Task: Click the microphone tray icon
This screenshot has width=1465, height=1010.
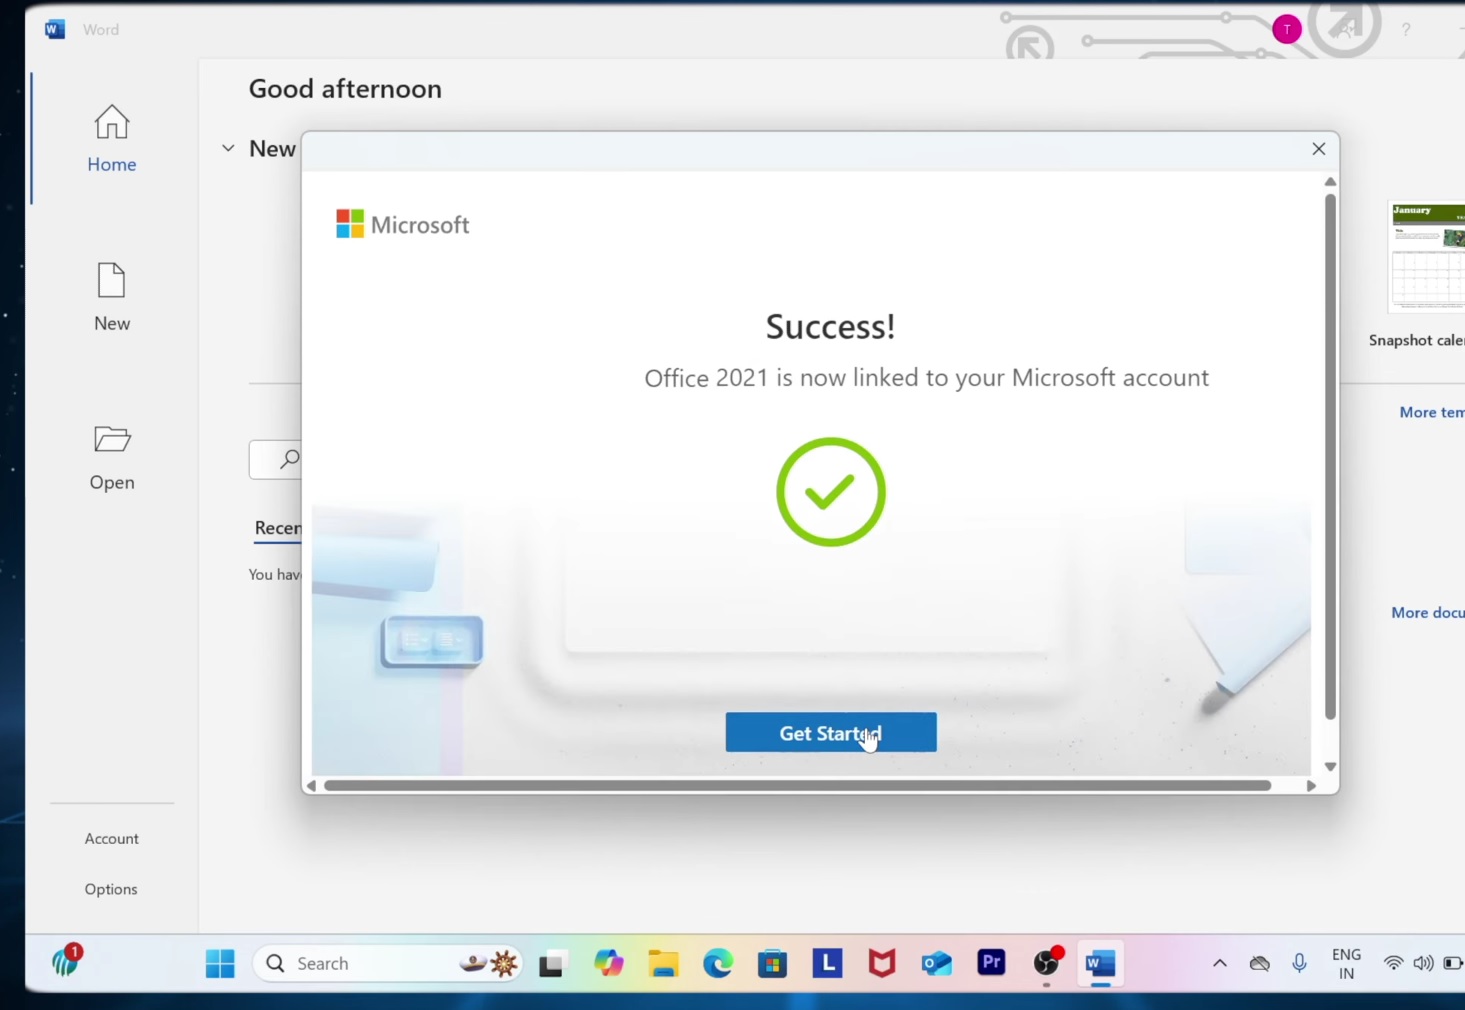Action: point(1299,964)
